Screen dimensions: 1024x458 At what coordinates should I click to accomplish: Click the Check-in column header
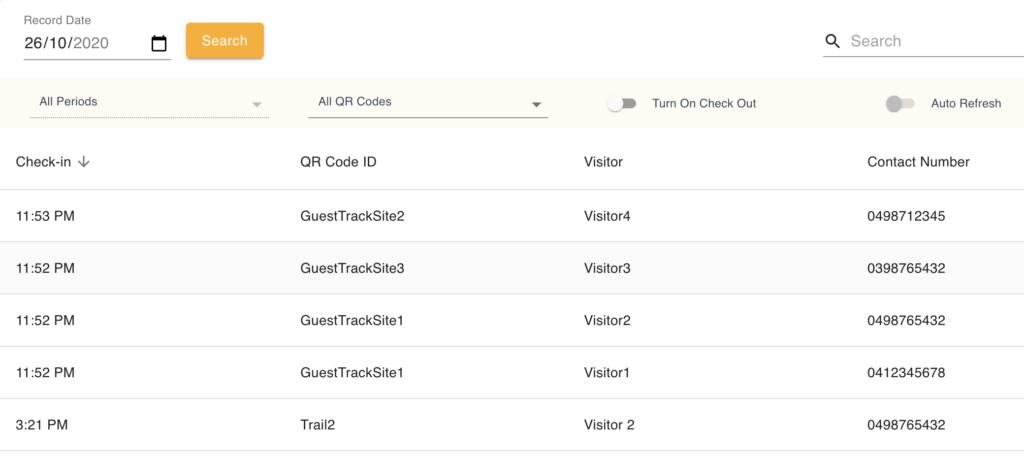pos(43,162)
